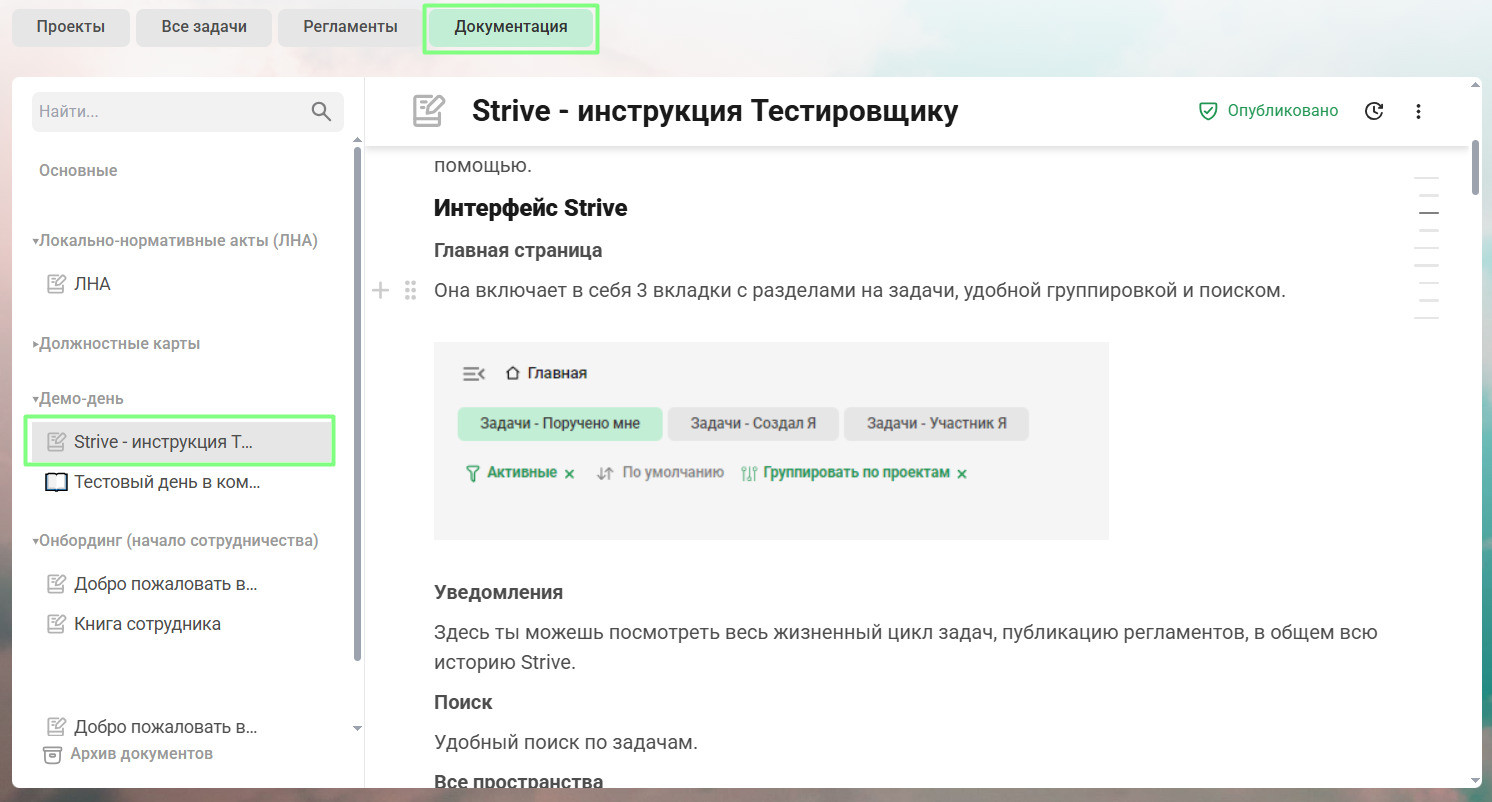This screenshot has width=1492, height=802.
Task: Select Задачи - Участник Я tab
Action: (x=936, y=424)
